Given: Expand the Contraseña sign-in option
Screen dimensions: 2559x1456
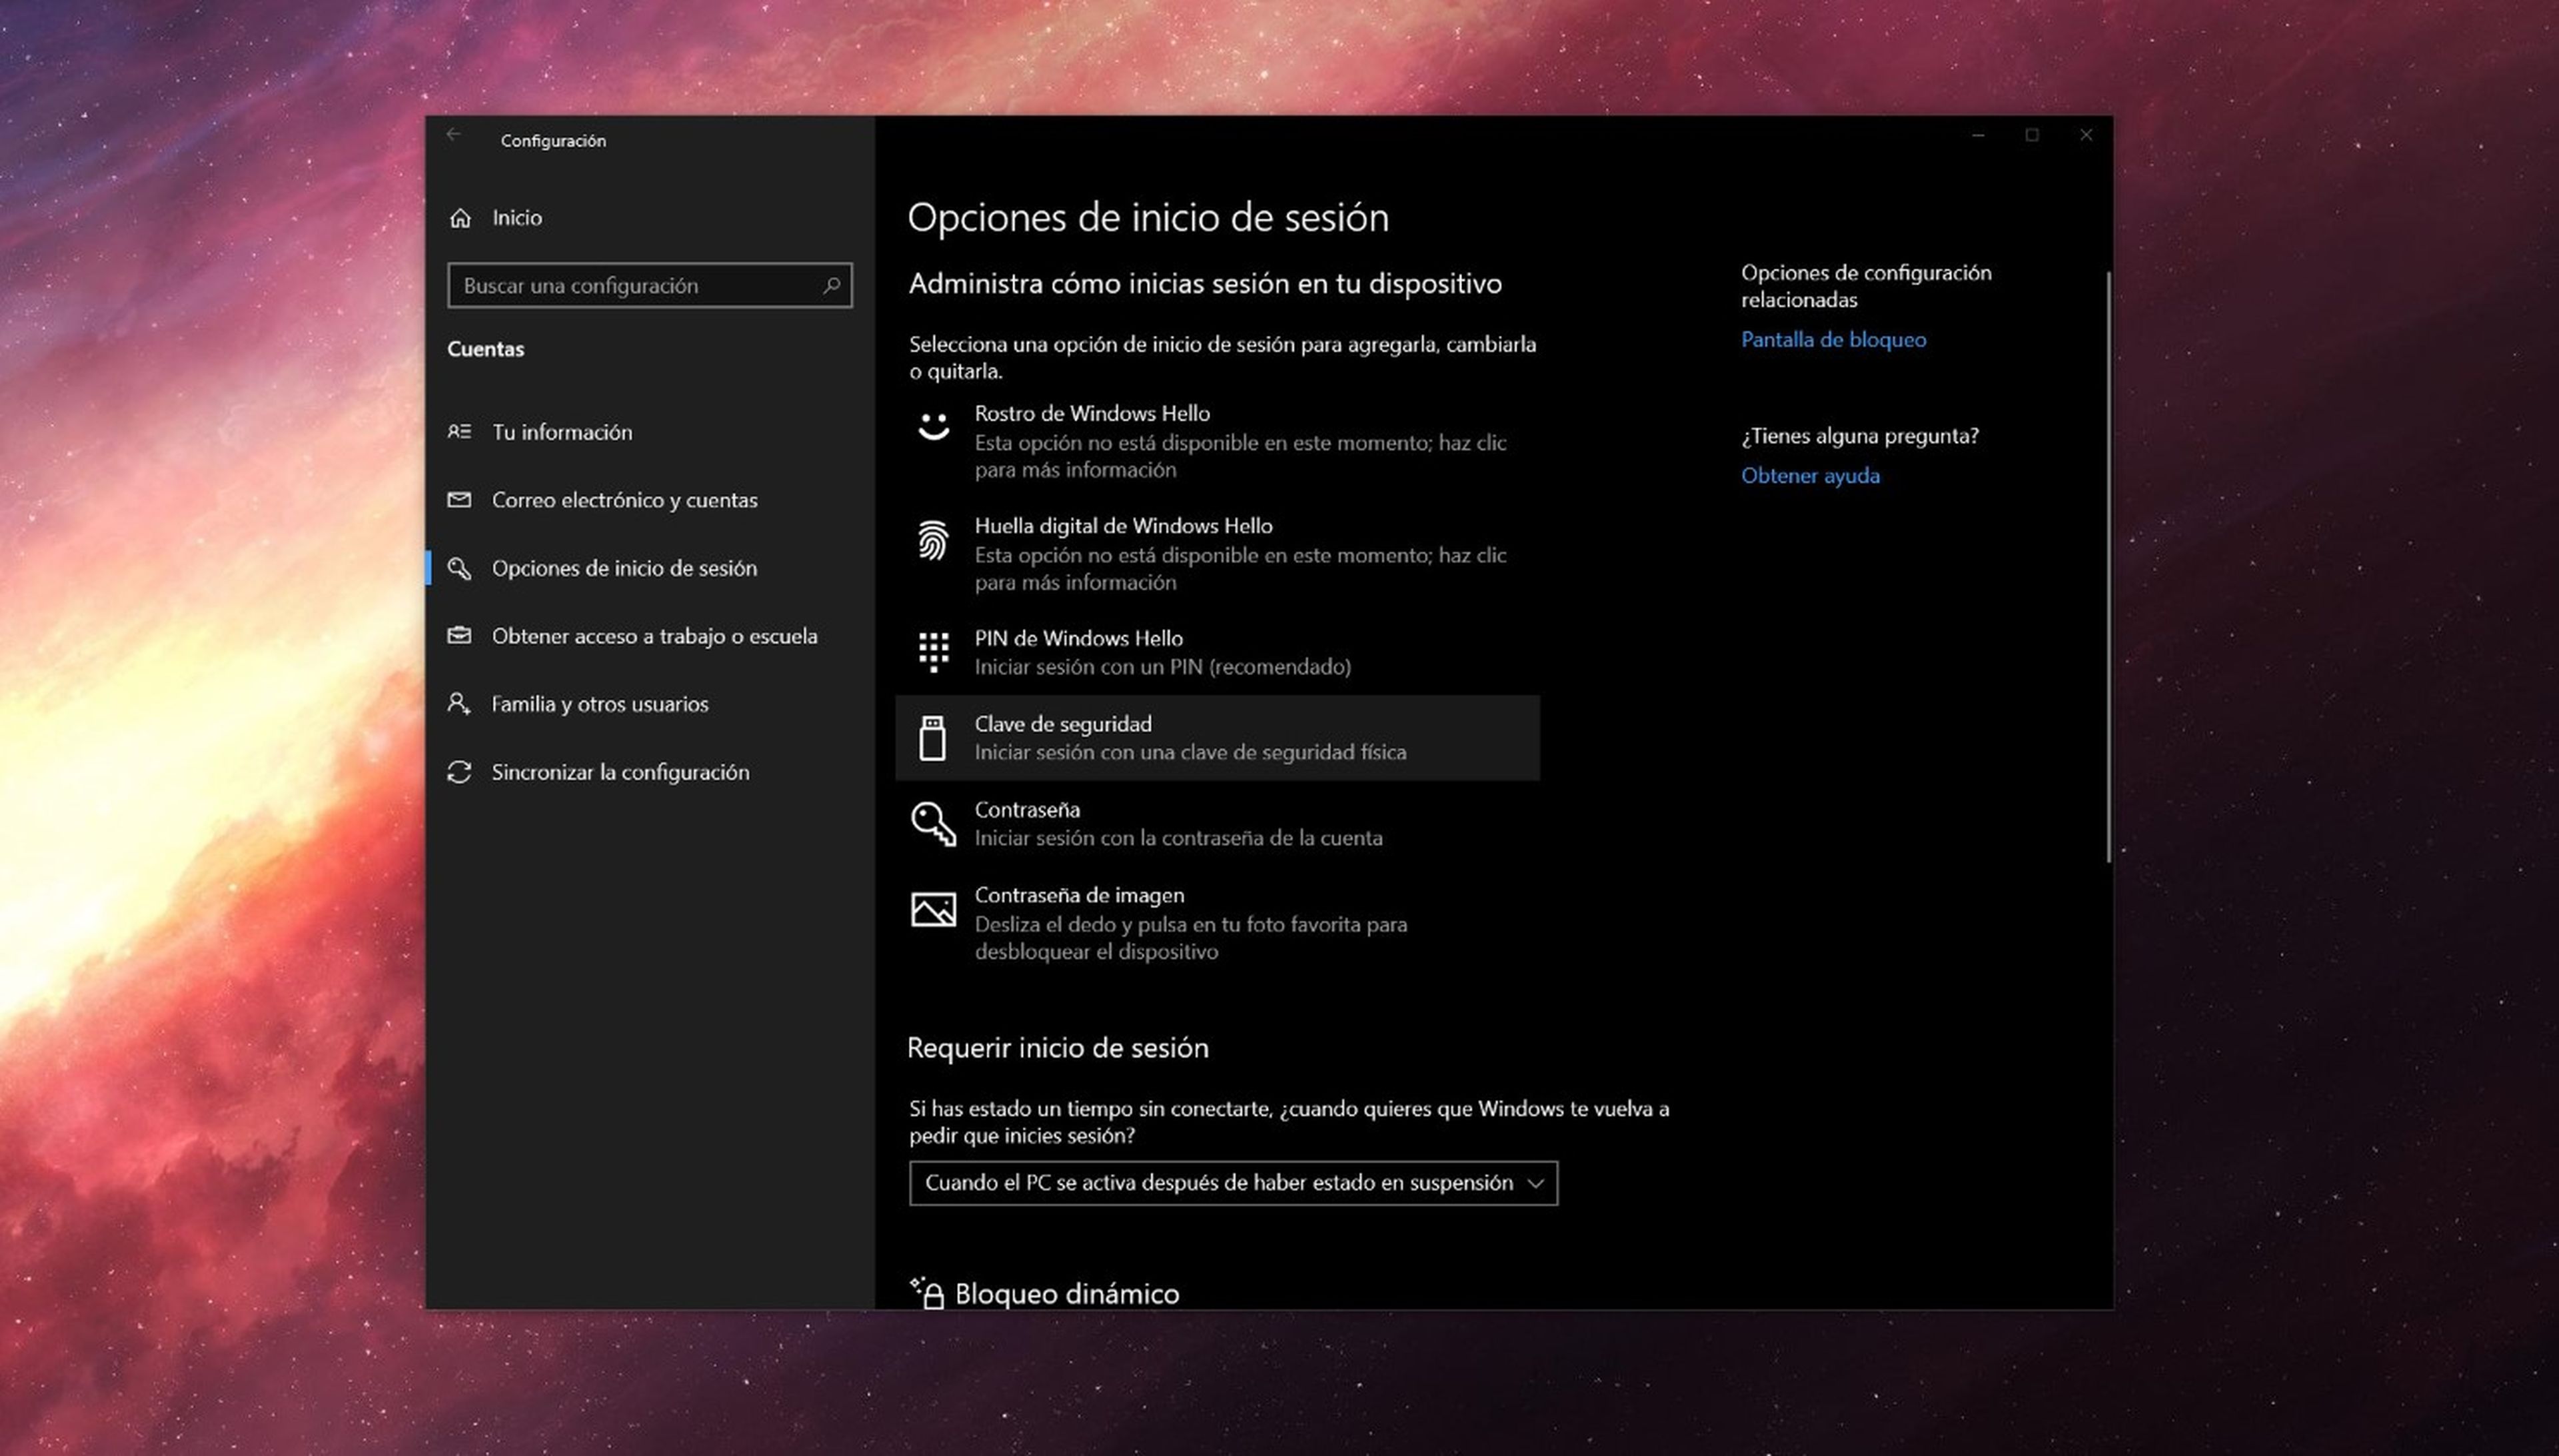Looking at the screenshot, I should tap(1218, 824).
